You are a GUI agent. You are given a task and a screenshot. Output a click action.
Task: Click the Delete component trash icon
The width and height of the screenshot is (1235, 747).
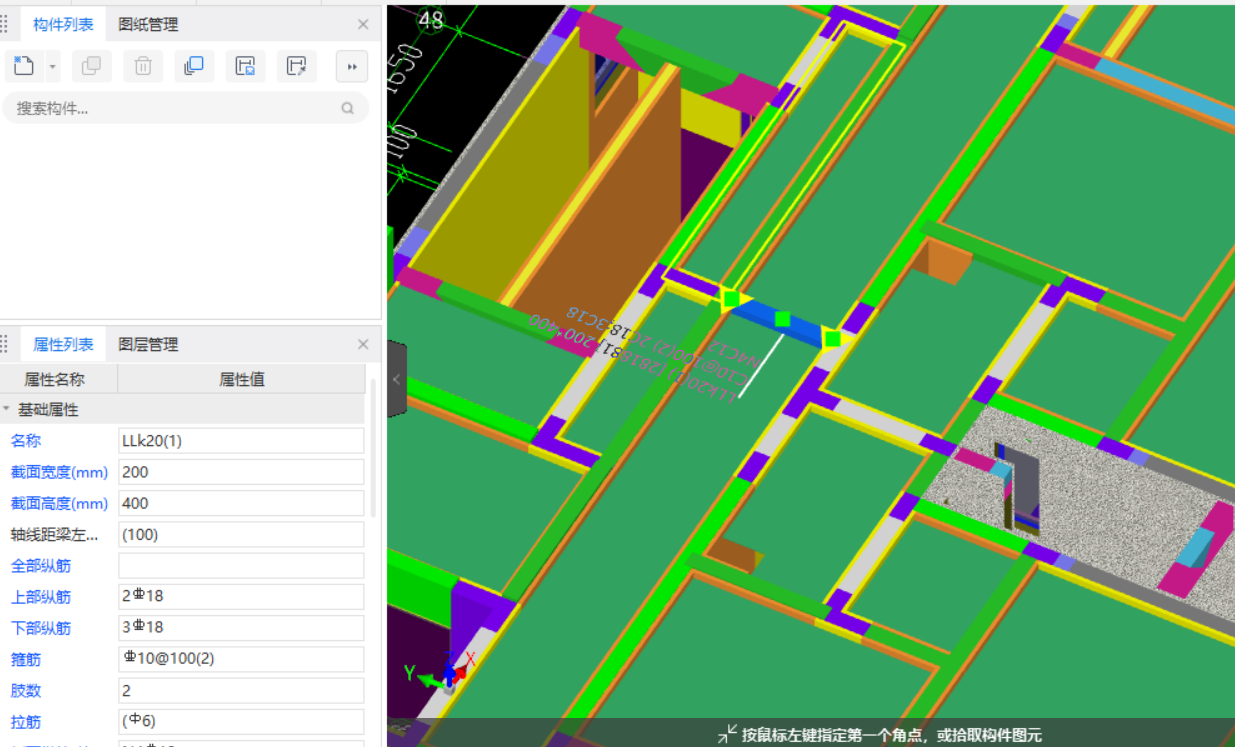tap(143, 66)
